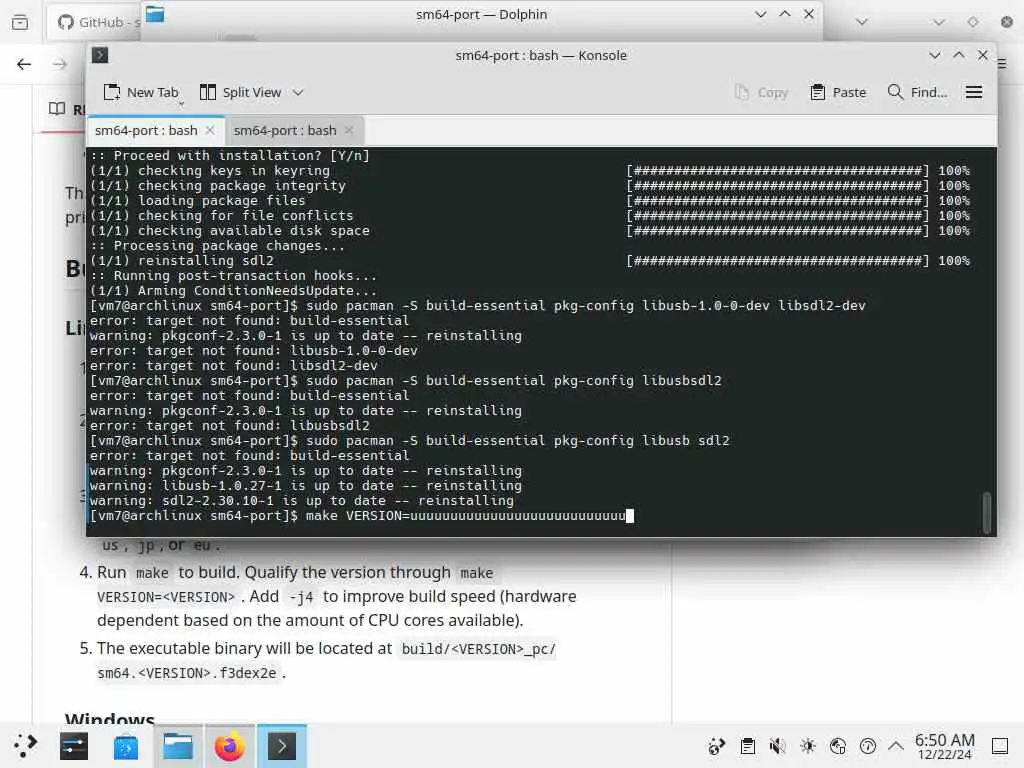Click the system updates tray icon
This screenshot has width=1024, height=768.
pyautogui.click(x=716, y=746)
